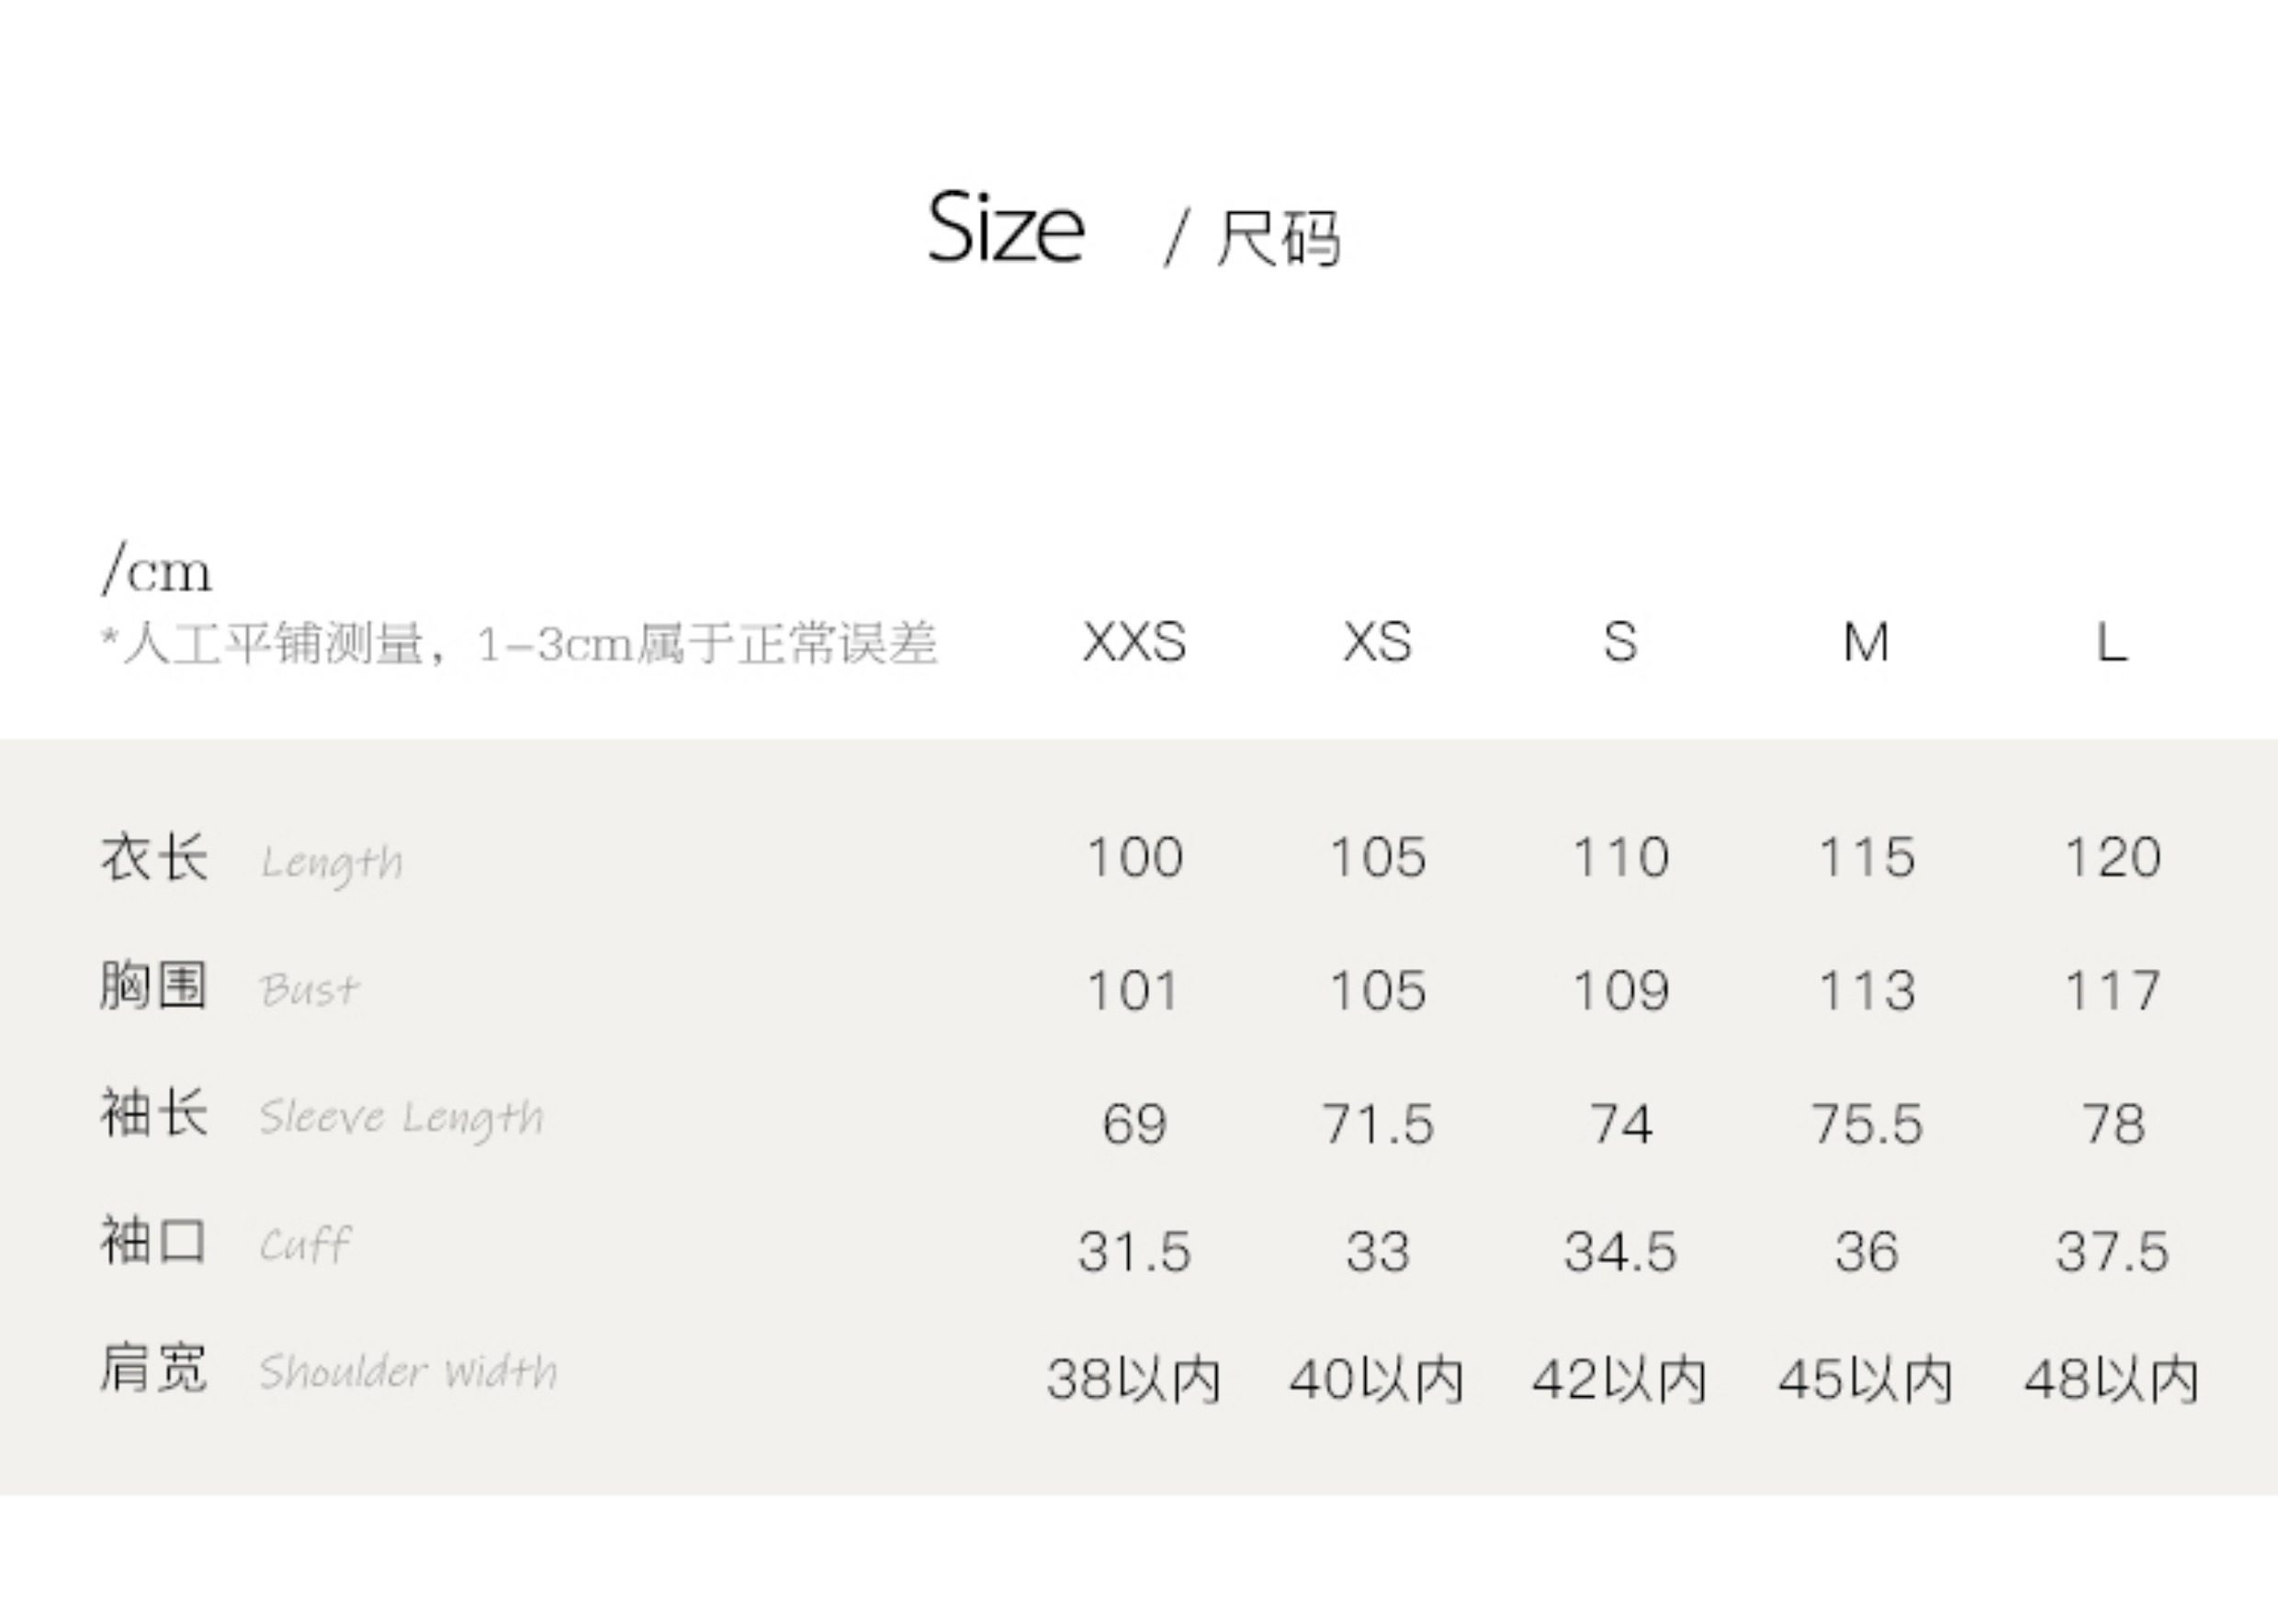Click the /cm unit label
The image size is (2278, 1624).
point(157,570)
